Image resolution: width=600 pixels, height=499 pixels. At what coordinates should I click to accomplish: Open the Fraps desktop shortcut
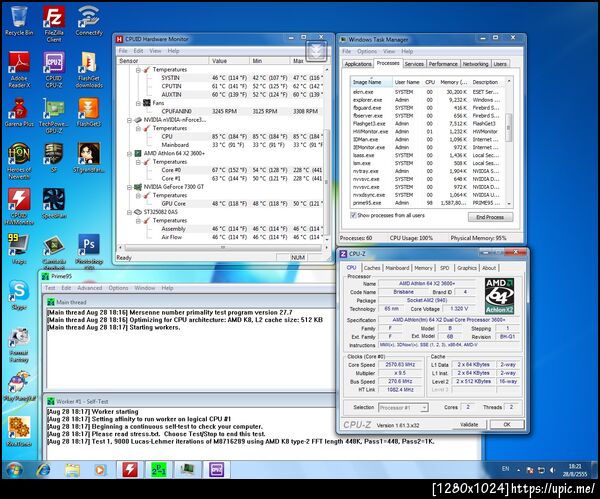19,249
